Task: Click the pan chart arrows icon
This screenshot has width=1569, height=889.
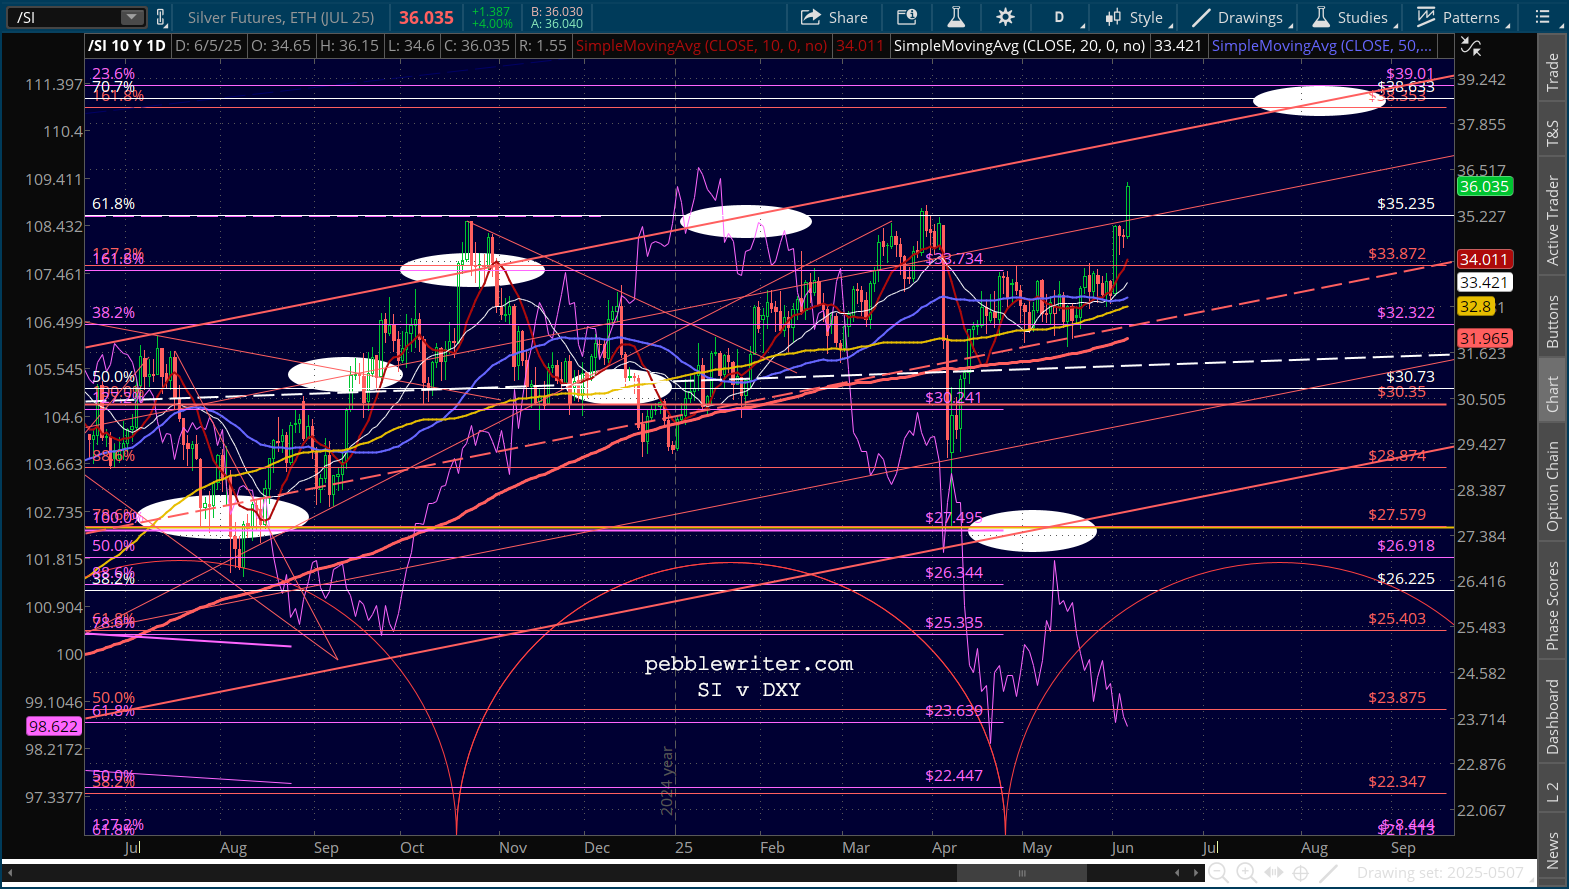Action: point(1273,873)
